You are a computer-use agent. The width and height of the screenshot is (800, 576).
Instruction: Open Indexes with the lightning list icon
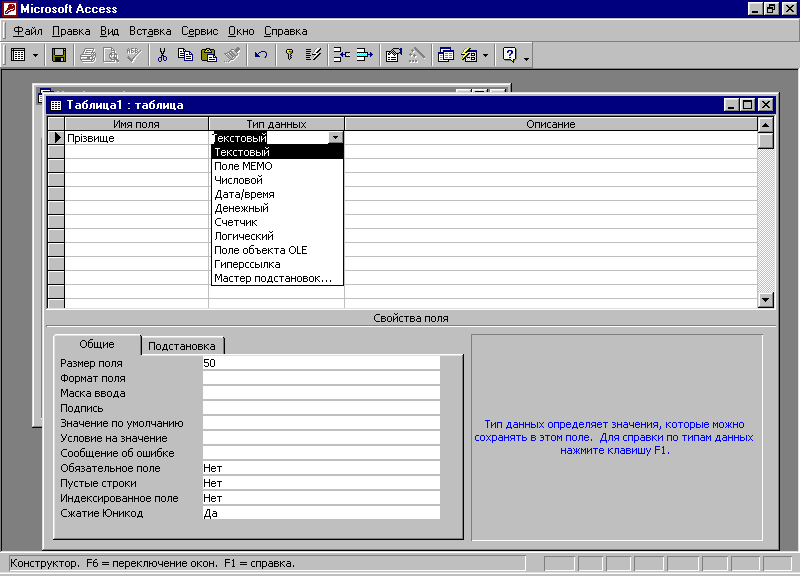click(x=313, y=55)
